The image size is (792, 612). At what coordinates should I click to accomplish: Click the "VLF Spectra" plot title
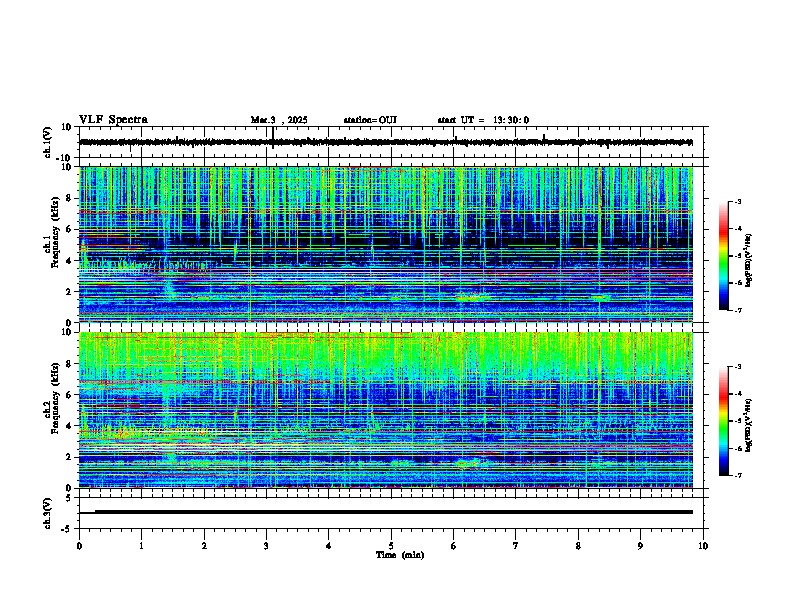click(x=113, y=120)
